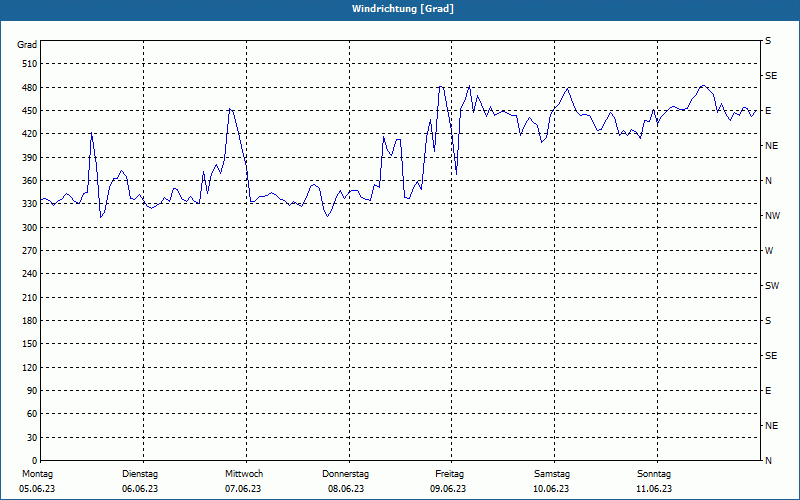
Task: Click the 390 degree axis label
Action: point(30,157)
